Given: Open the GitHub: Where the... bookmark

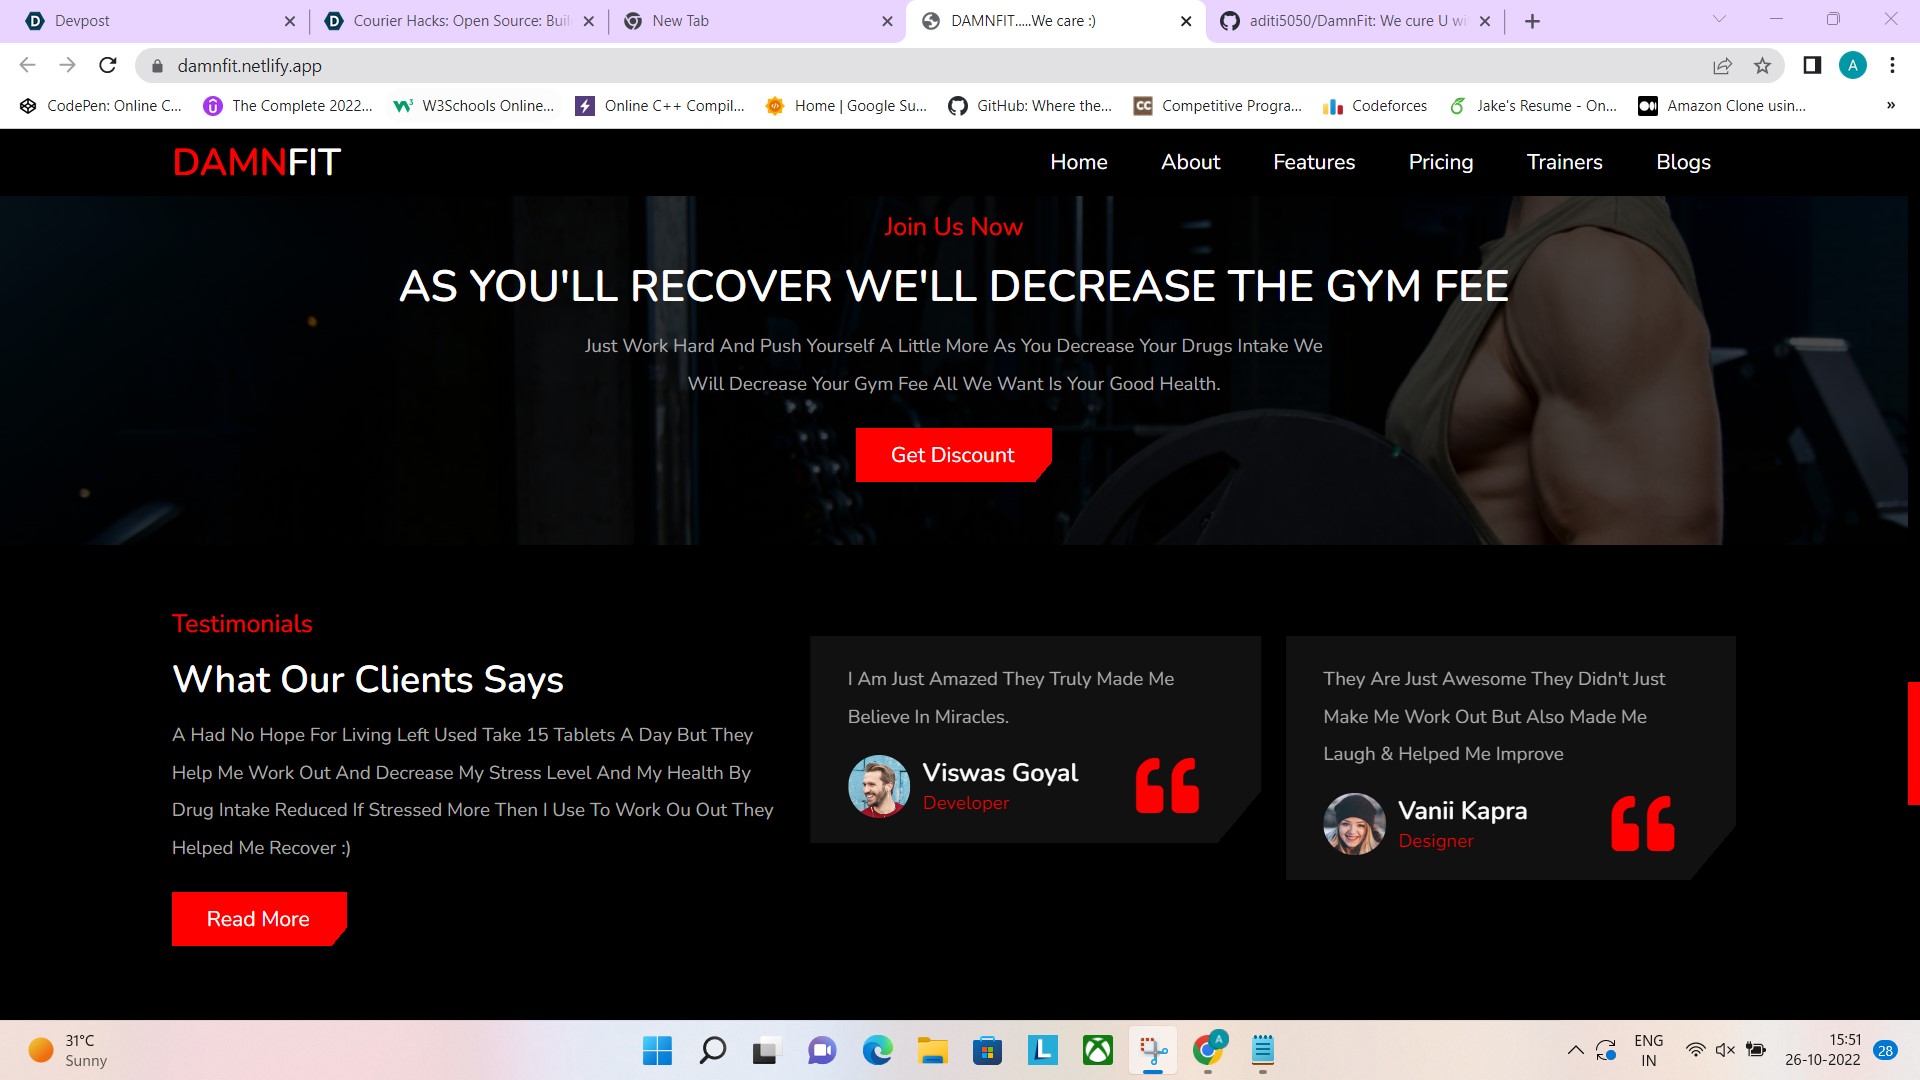Looking at the screenshot, I should point(1030,105).
